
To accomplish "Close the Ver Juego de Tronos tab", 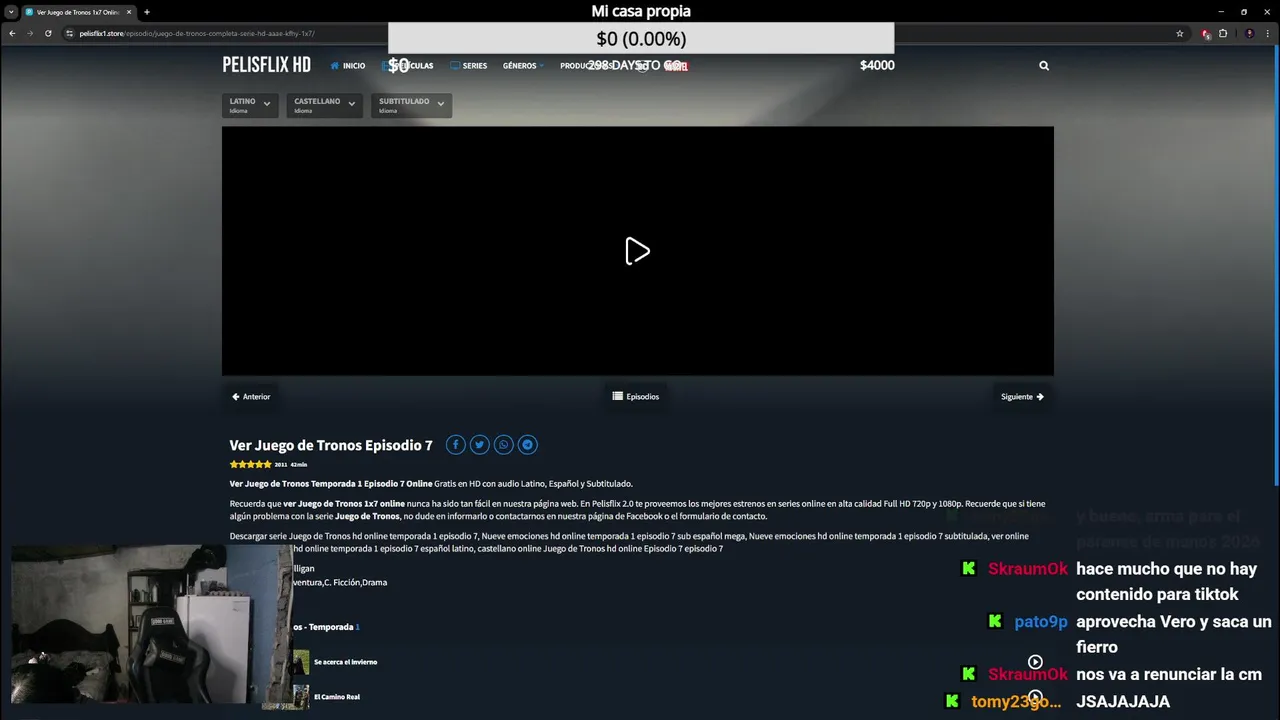I will [x=128, y=12].
